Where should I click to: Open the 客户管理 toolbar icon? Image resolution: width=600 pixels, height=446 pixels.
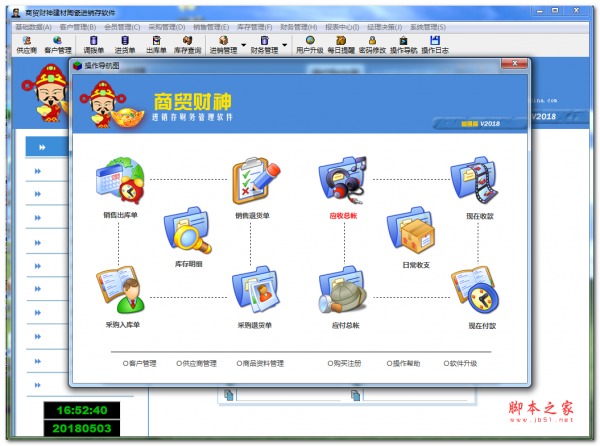pos(58,45)
